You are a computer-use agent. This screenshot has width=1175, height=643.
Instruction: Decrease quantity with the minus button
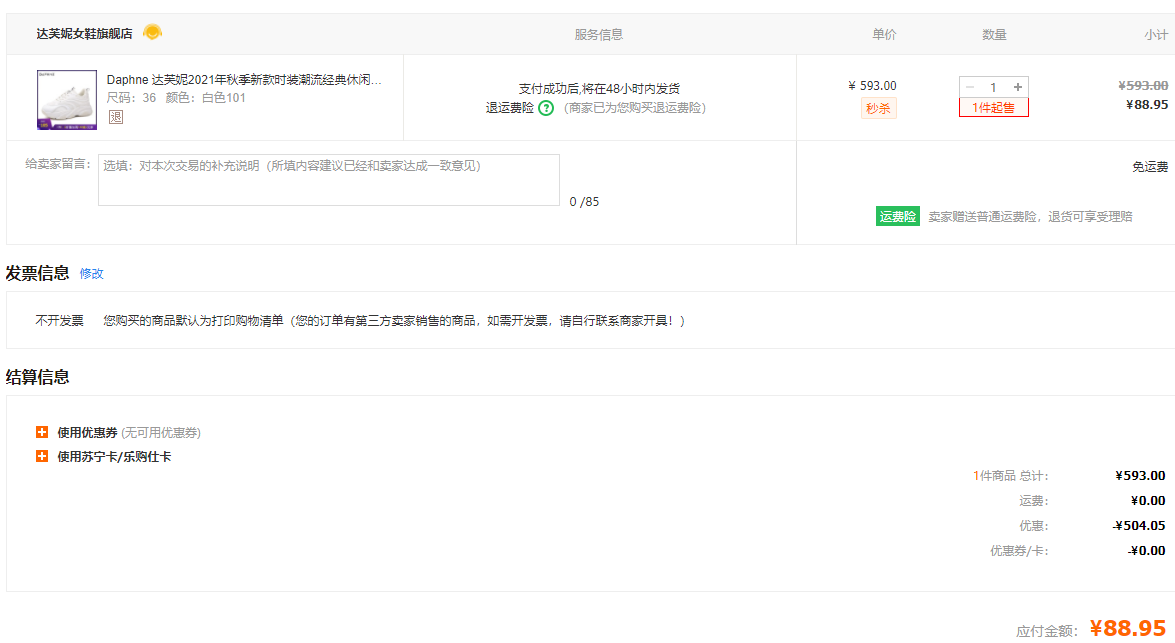click(x=970, y=88)
